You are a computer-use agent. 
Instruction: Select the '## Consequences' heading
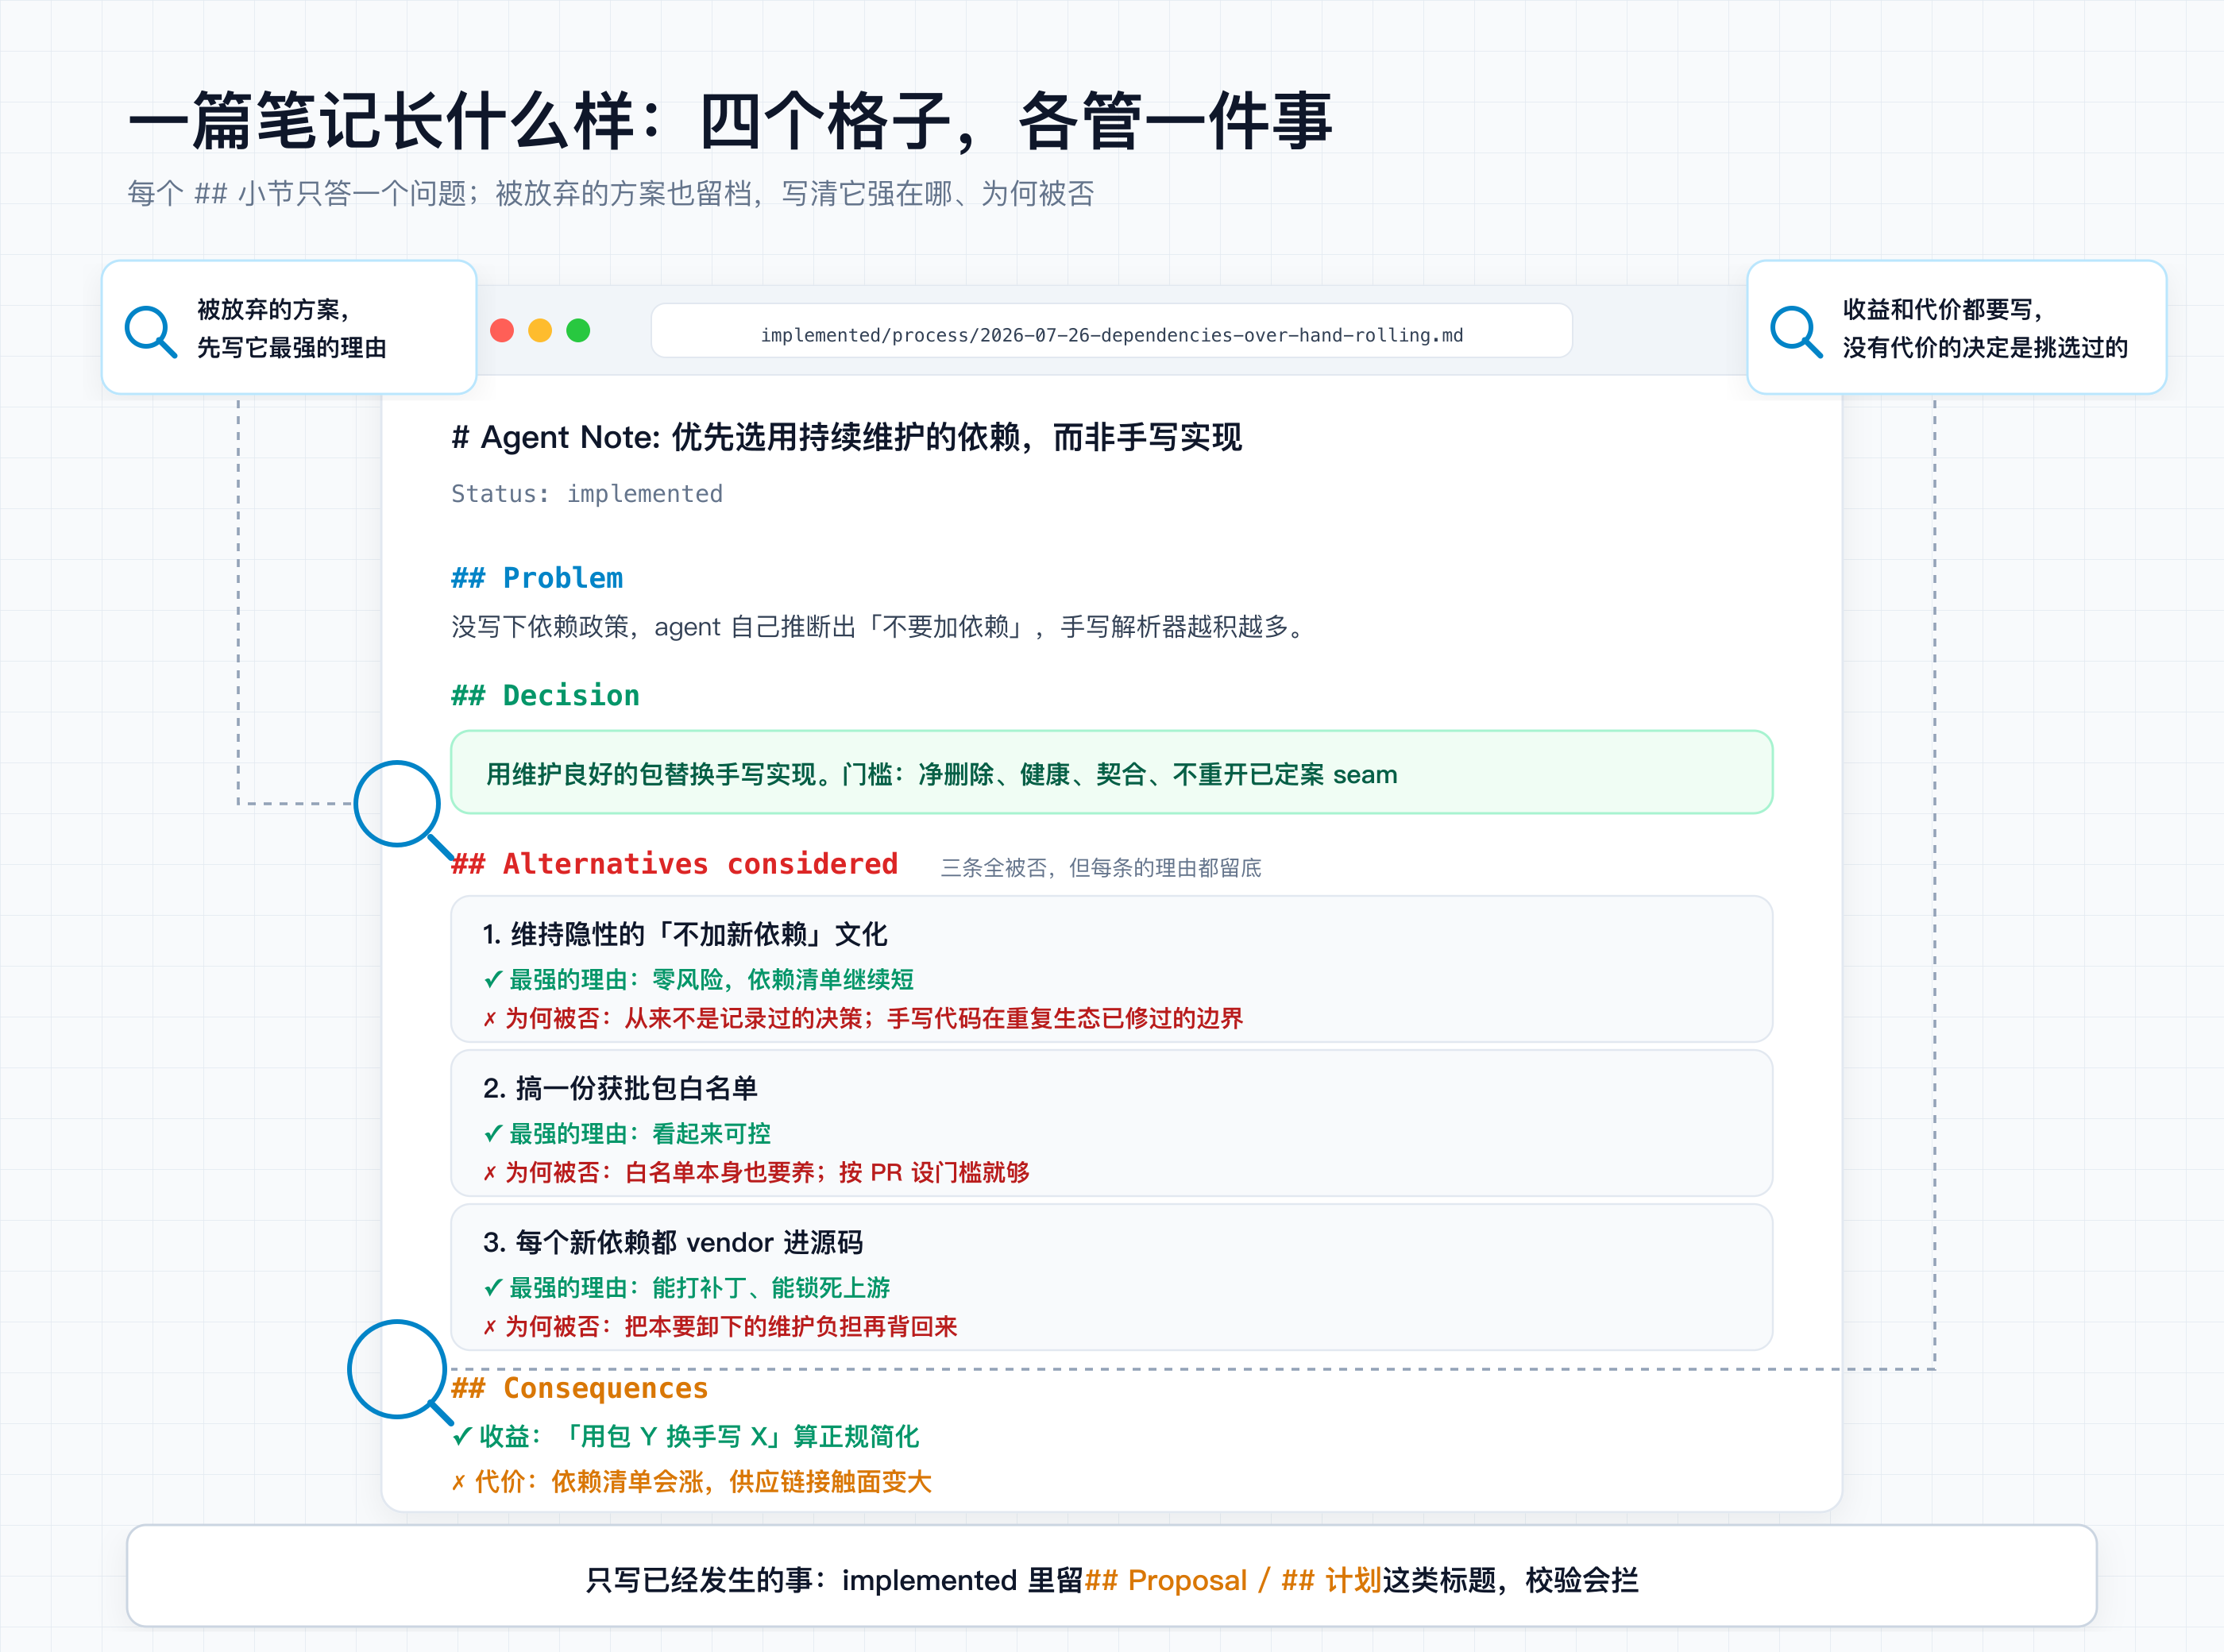click(580, 1388)
